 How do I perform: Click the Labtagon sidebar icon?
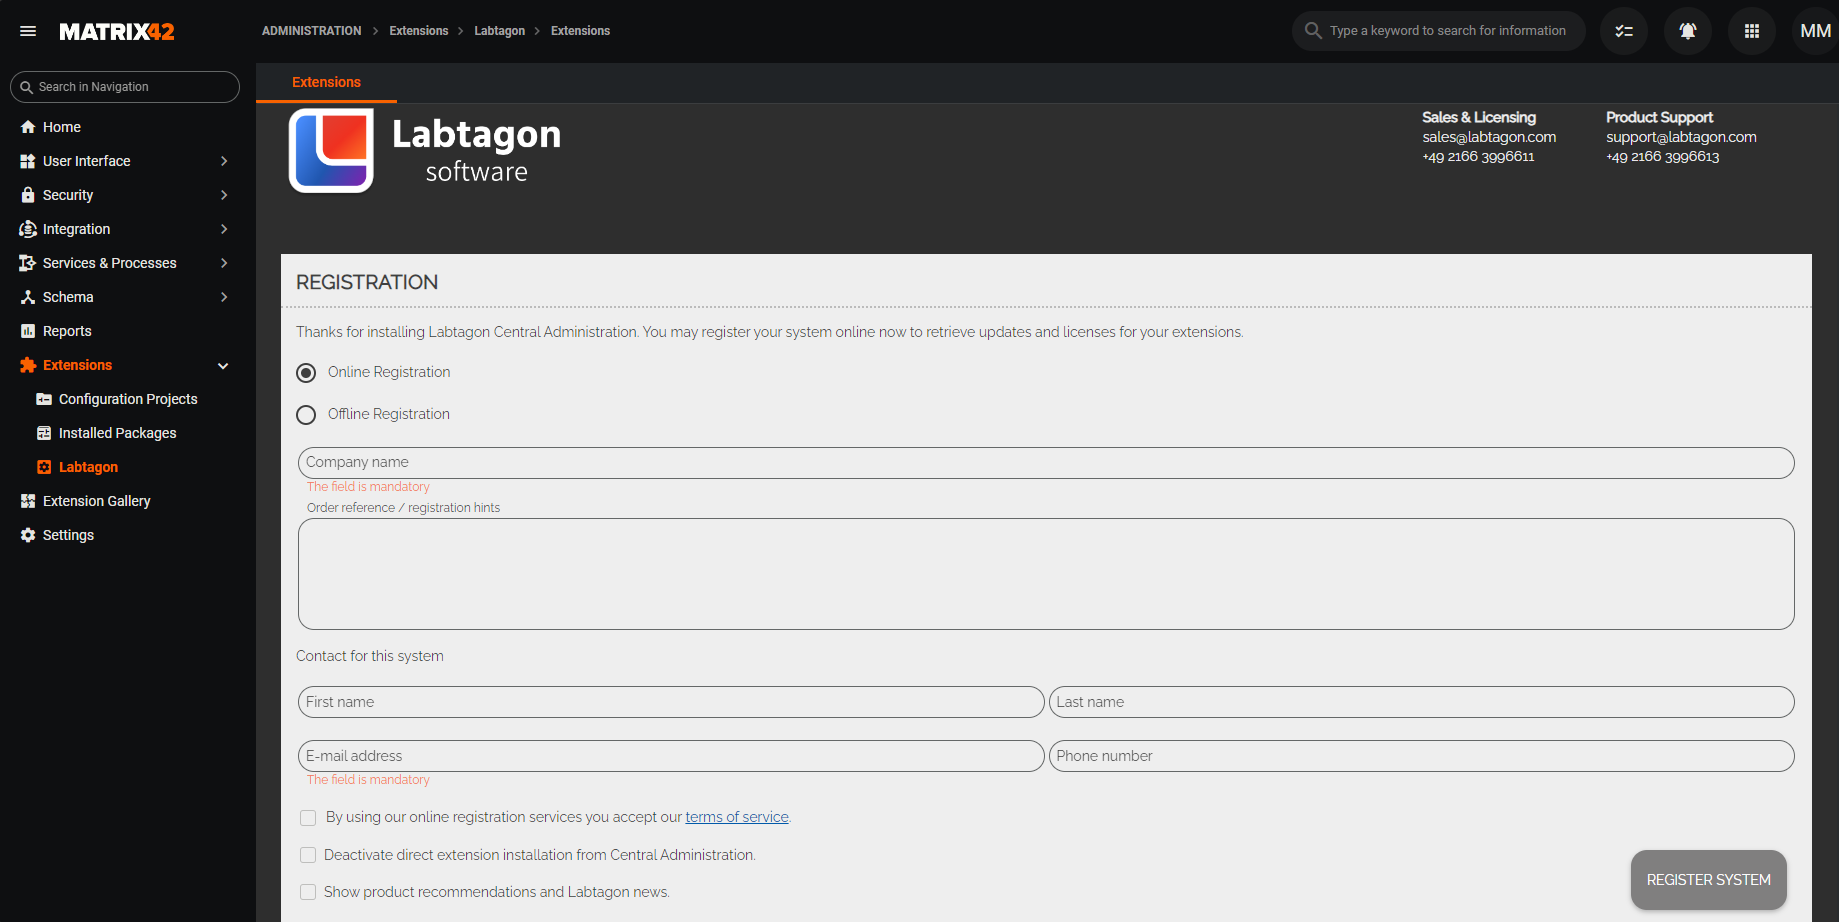(44, 467)
